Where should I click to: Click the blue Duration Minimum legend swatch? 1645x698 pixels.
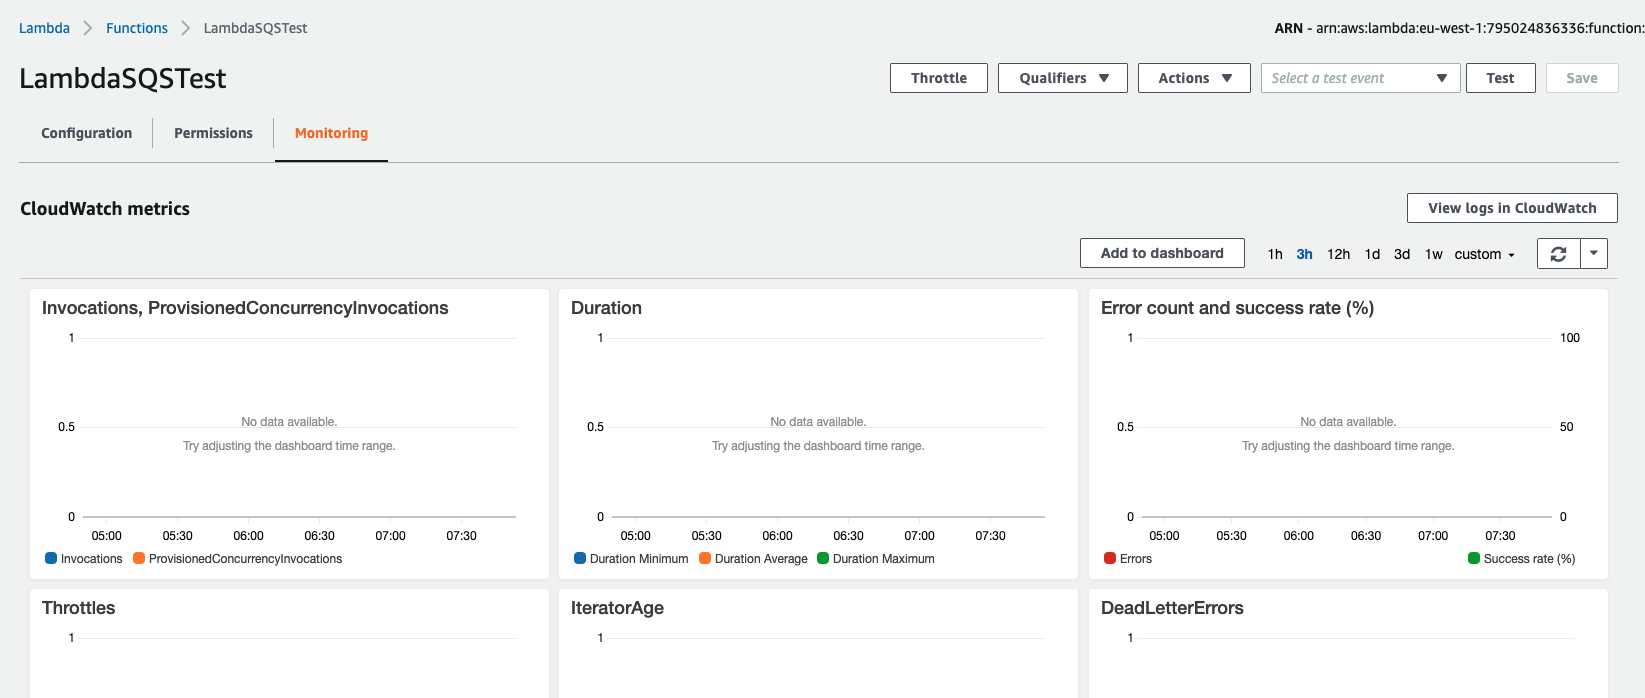pos(580,558)
